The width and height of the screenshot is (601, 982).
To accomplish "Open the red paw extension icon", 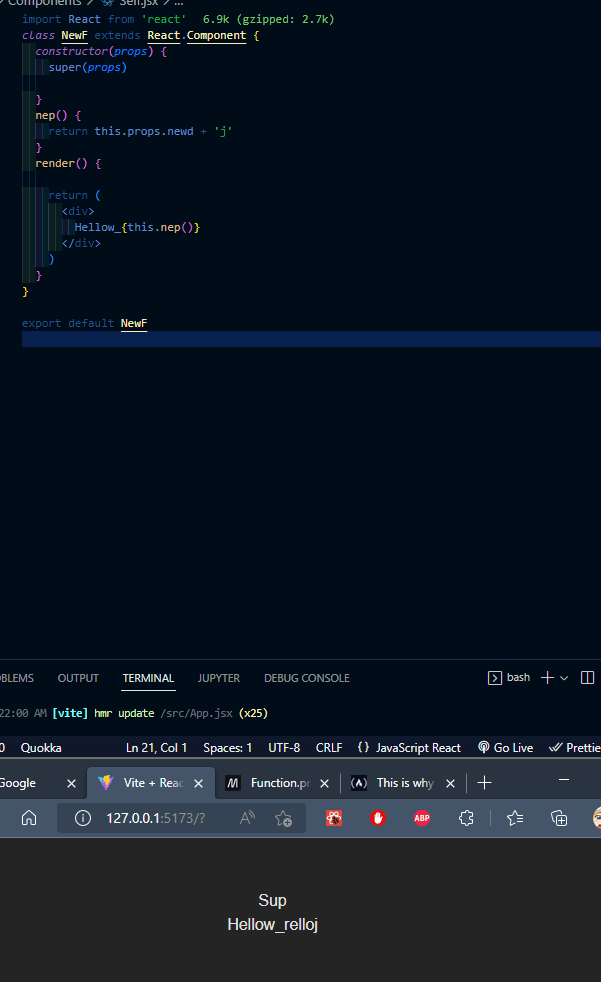I will [334, 818].
